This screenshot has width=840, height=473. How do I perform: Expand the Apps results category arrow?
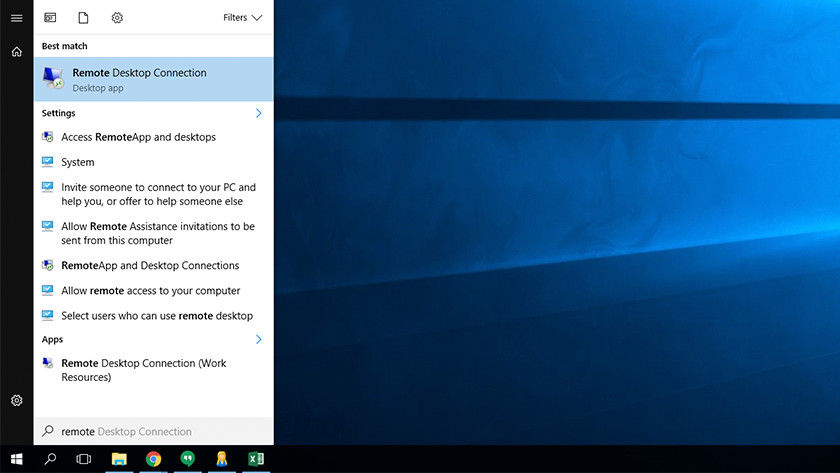pos(258,340)
